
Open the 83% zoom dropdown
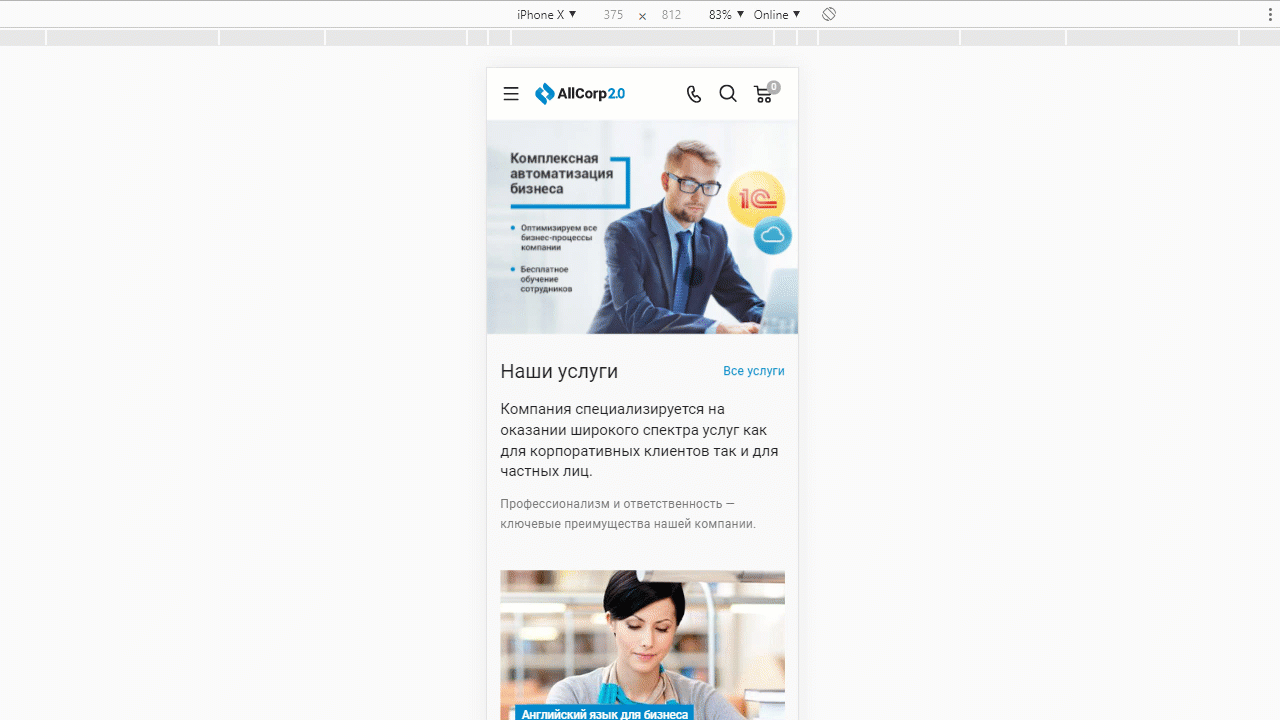(726, 14)
